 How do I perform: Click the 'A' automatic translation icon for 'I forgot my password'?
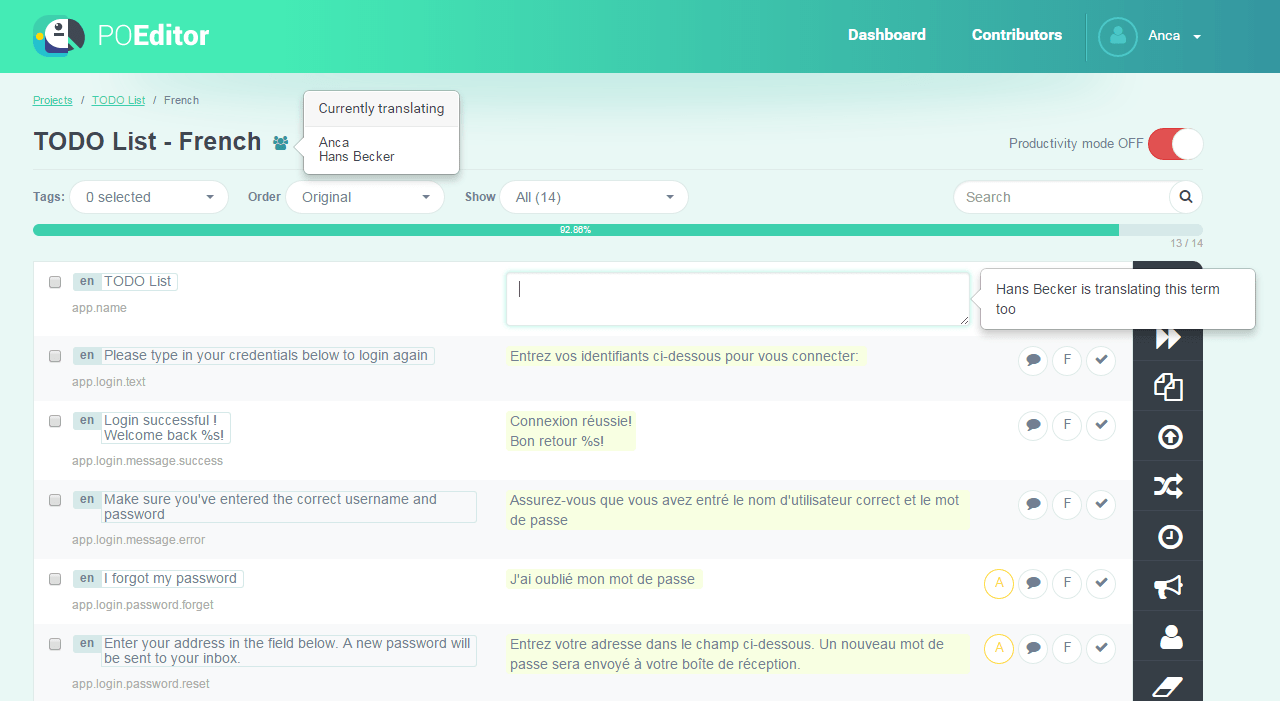point(999,583)
